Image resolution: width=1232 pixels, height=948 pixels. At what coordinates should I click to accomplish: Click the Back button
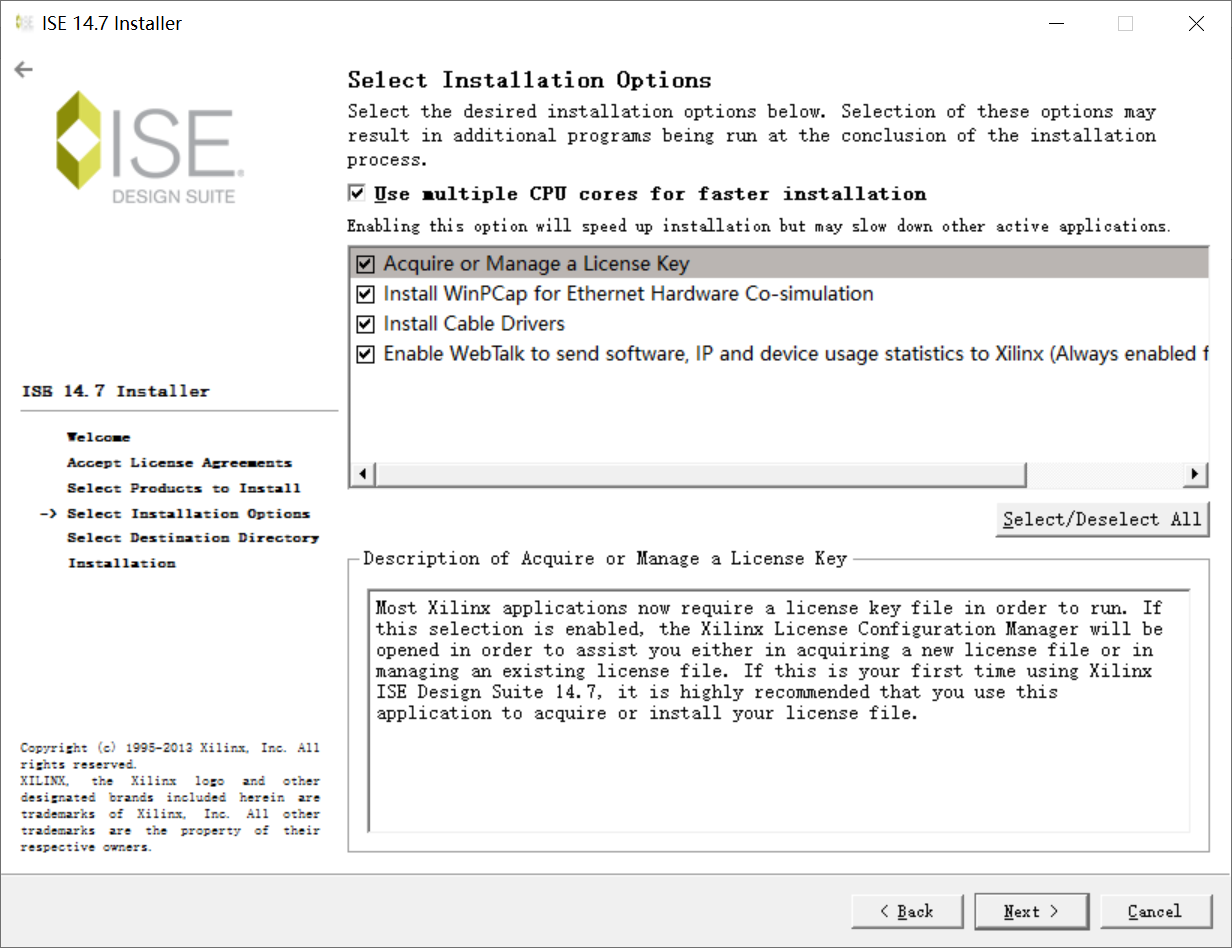(x=907, y=911)
